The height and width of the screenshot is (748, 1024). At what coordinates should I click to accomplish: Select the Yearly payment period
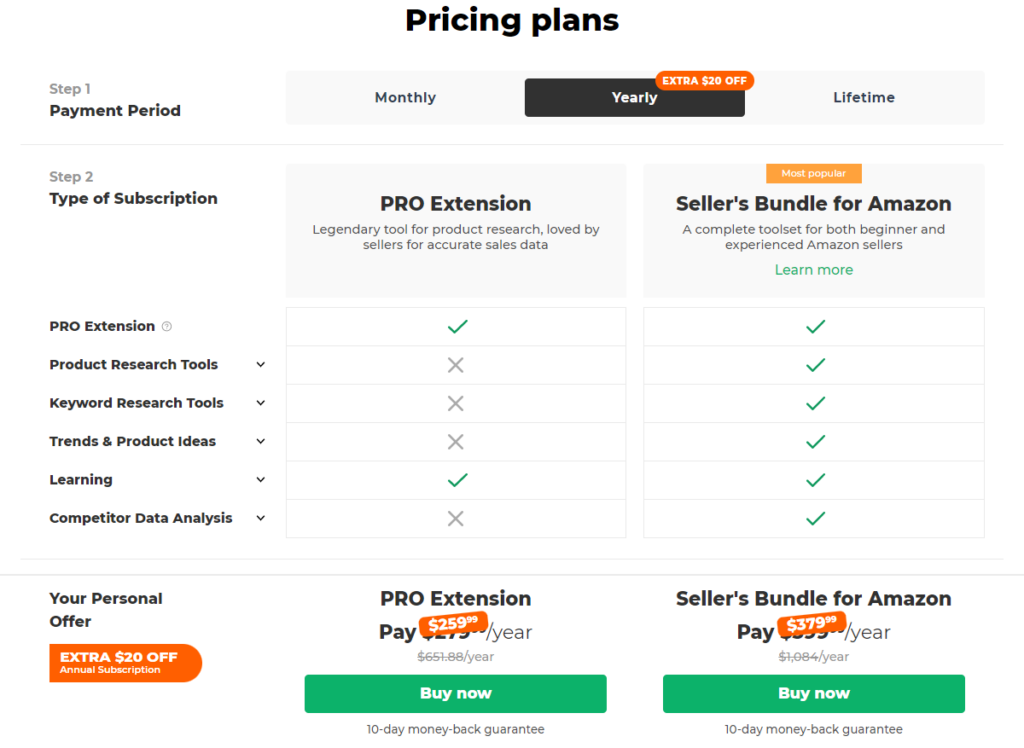pyautogui.click(x=634, y=97)
